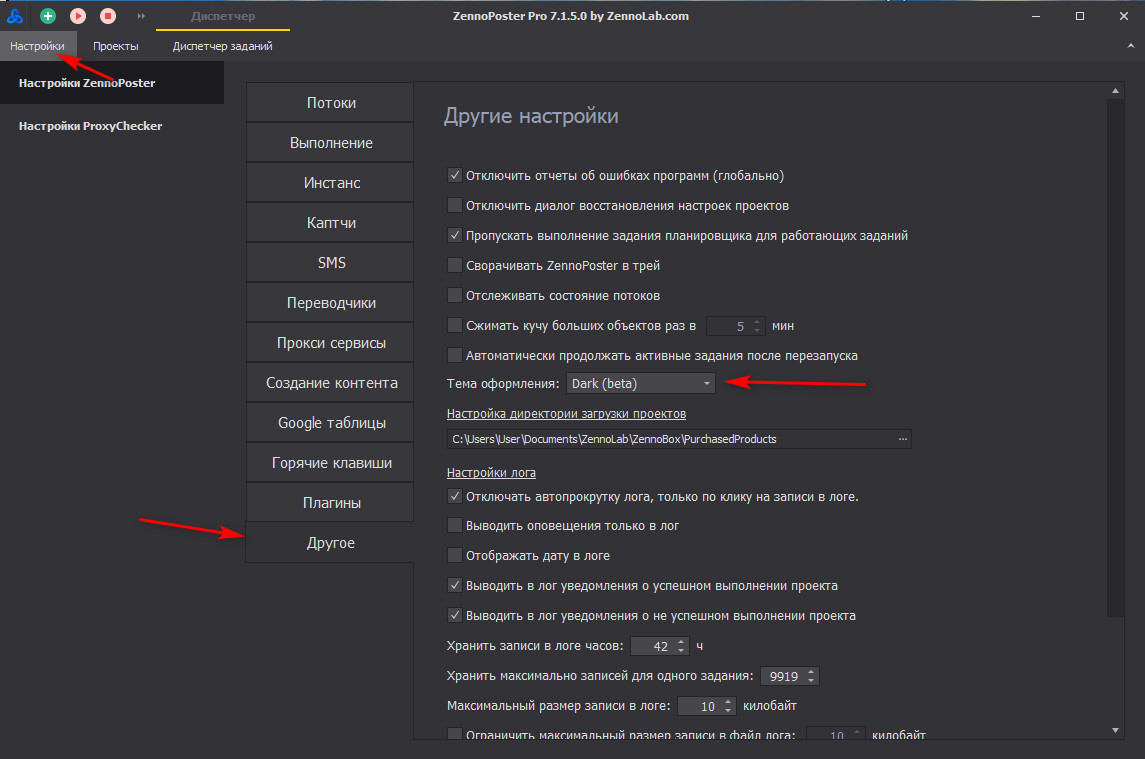Click the scrollbar up arrow in settings
The image size is (1145, 759).
[x=1115, y=91]
